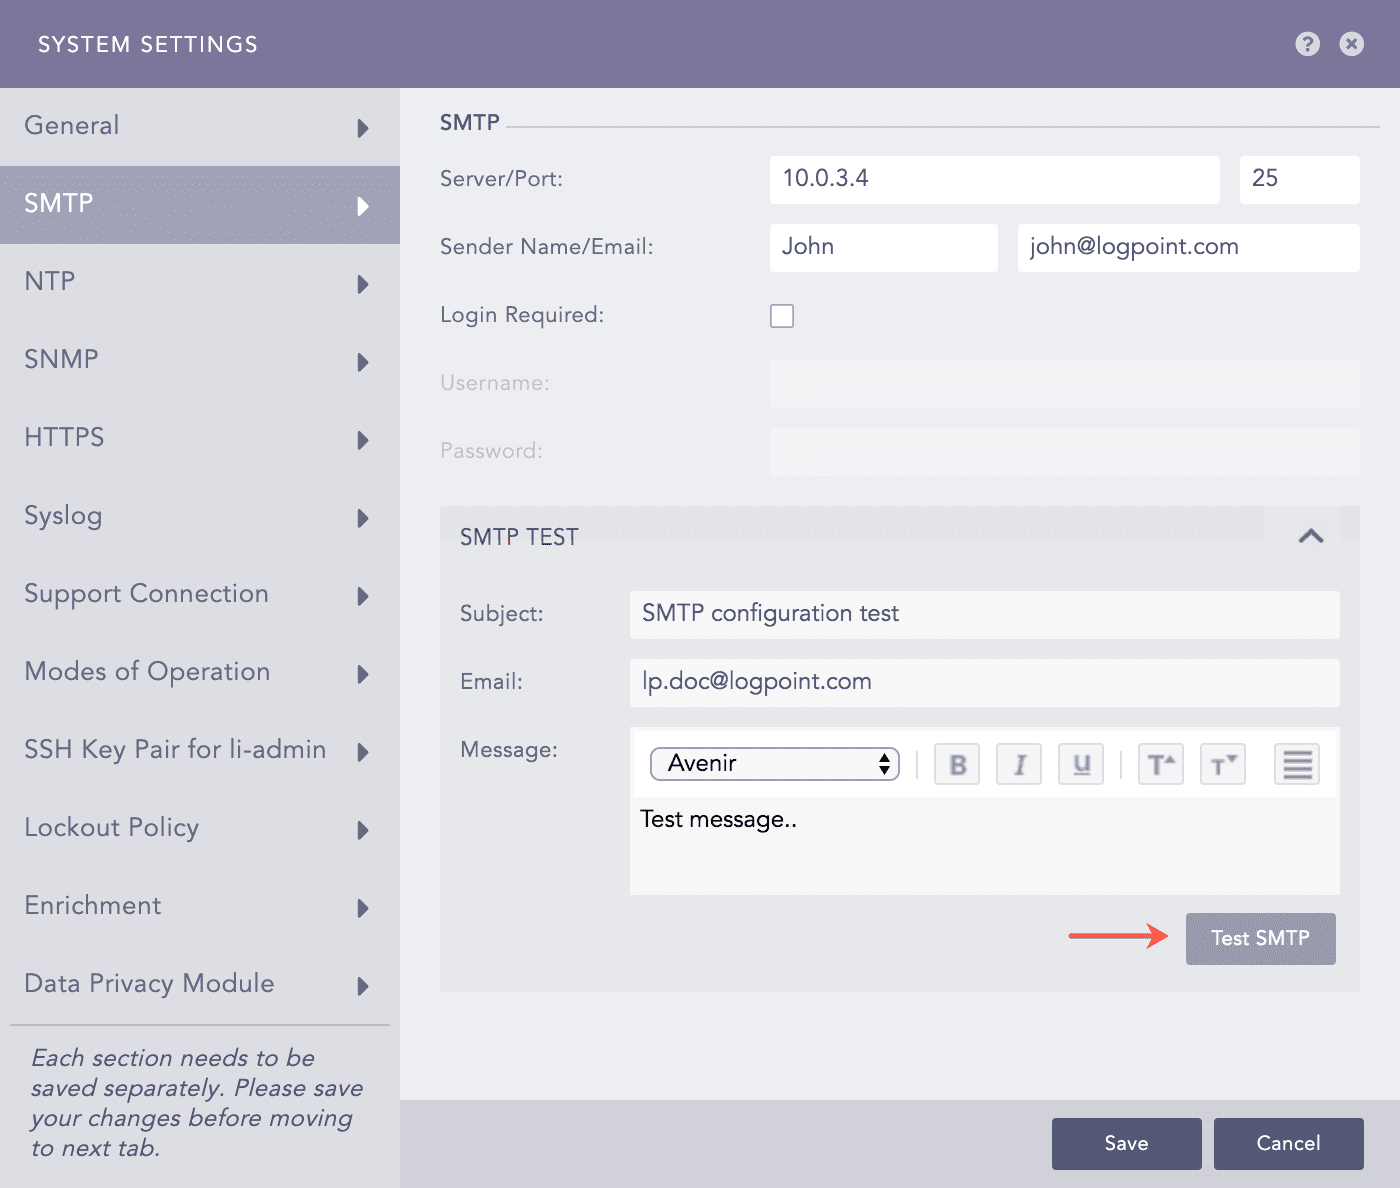Close the System Settings window
The image size is (1400, 1188).
click(x=1352, y=44)
